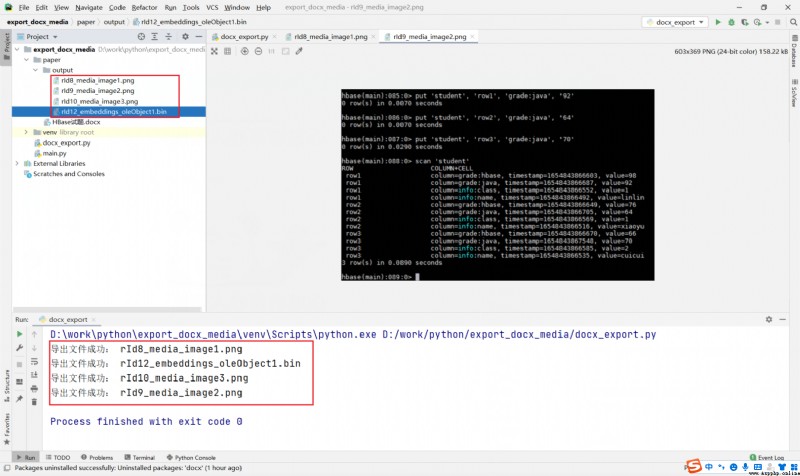Open profiler options dropdown arrow
Screen dimensions: 800x476
click(x=767, y=22)
